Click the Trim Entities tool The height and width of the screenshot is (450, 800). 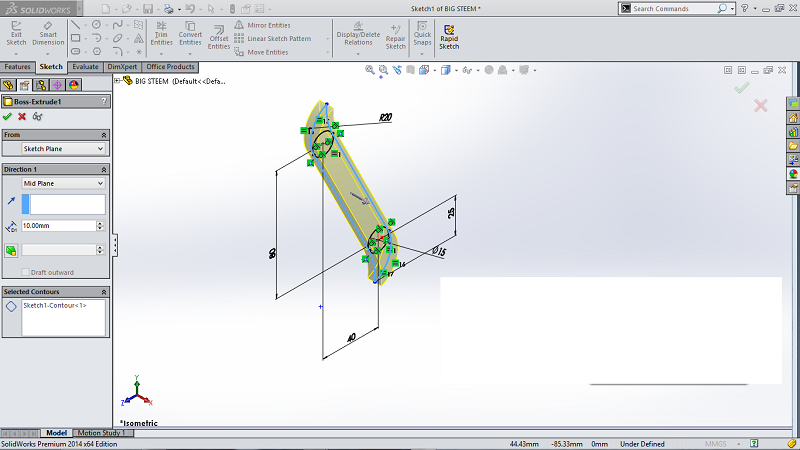click(161, 33)
